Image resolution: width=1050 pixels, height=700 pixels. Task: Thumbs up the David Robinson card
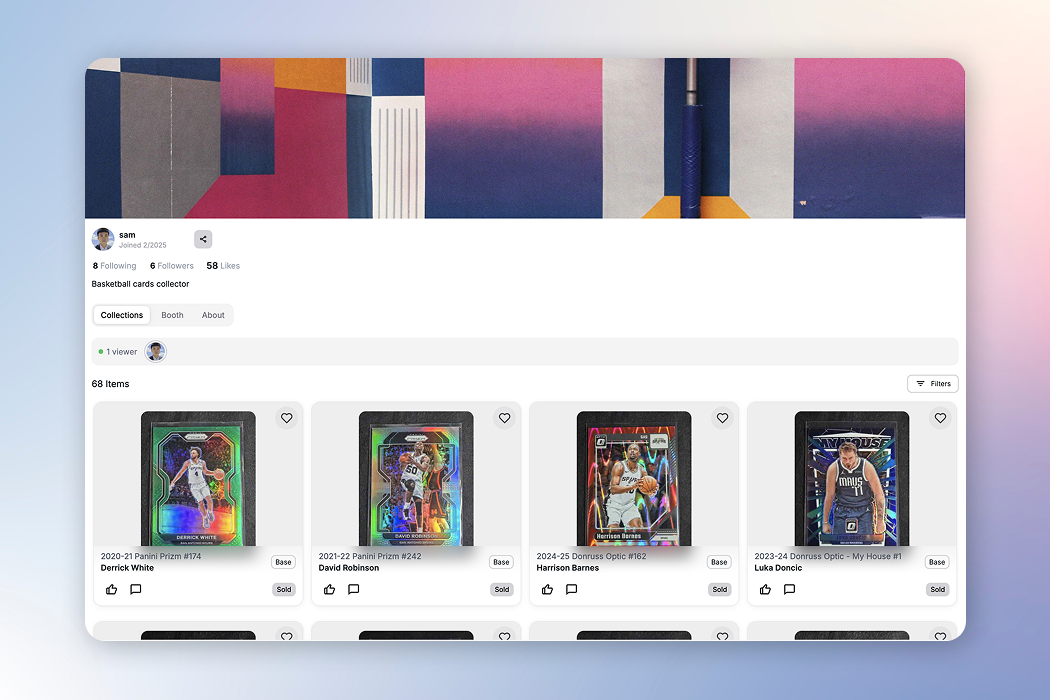329,589
